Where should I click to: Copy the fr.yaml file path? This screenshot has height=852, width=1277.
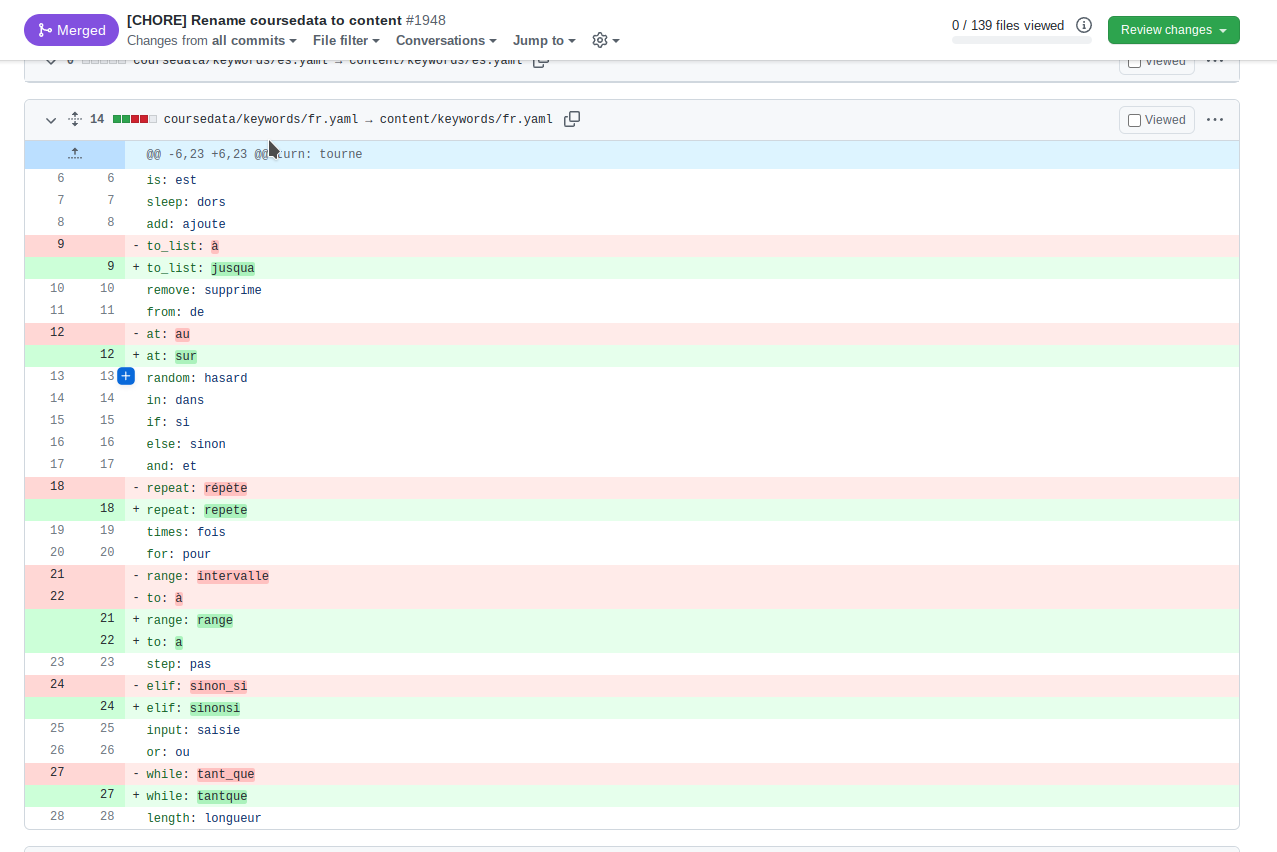click(572, 118)
